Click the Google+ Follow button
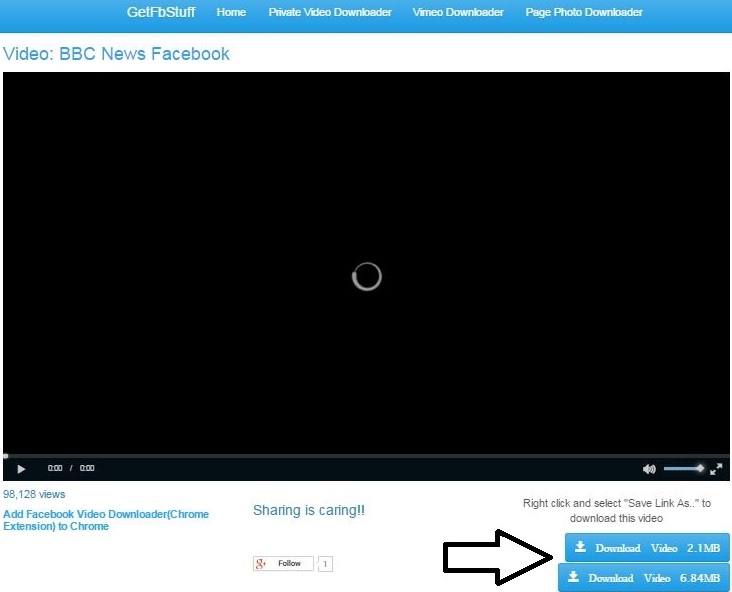732x592 pixels. point(289,564)
